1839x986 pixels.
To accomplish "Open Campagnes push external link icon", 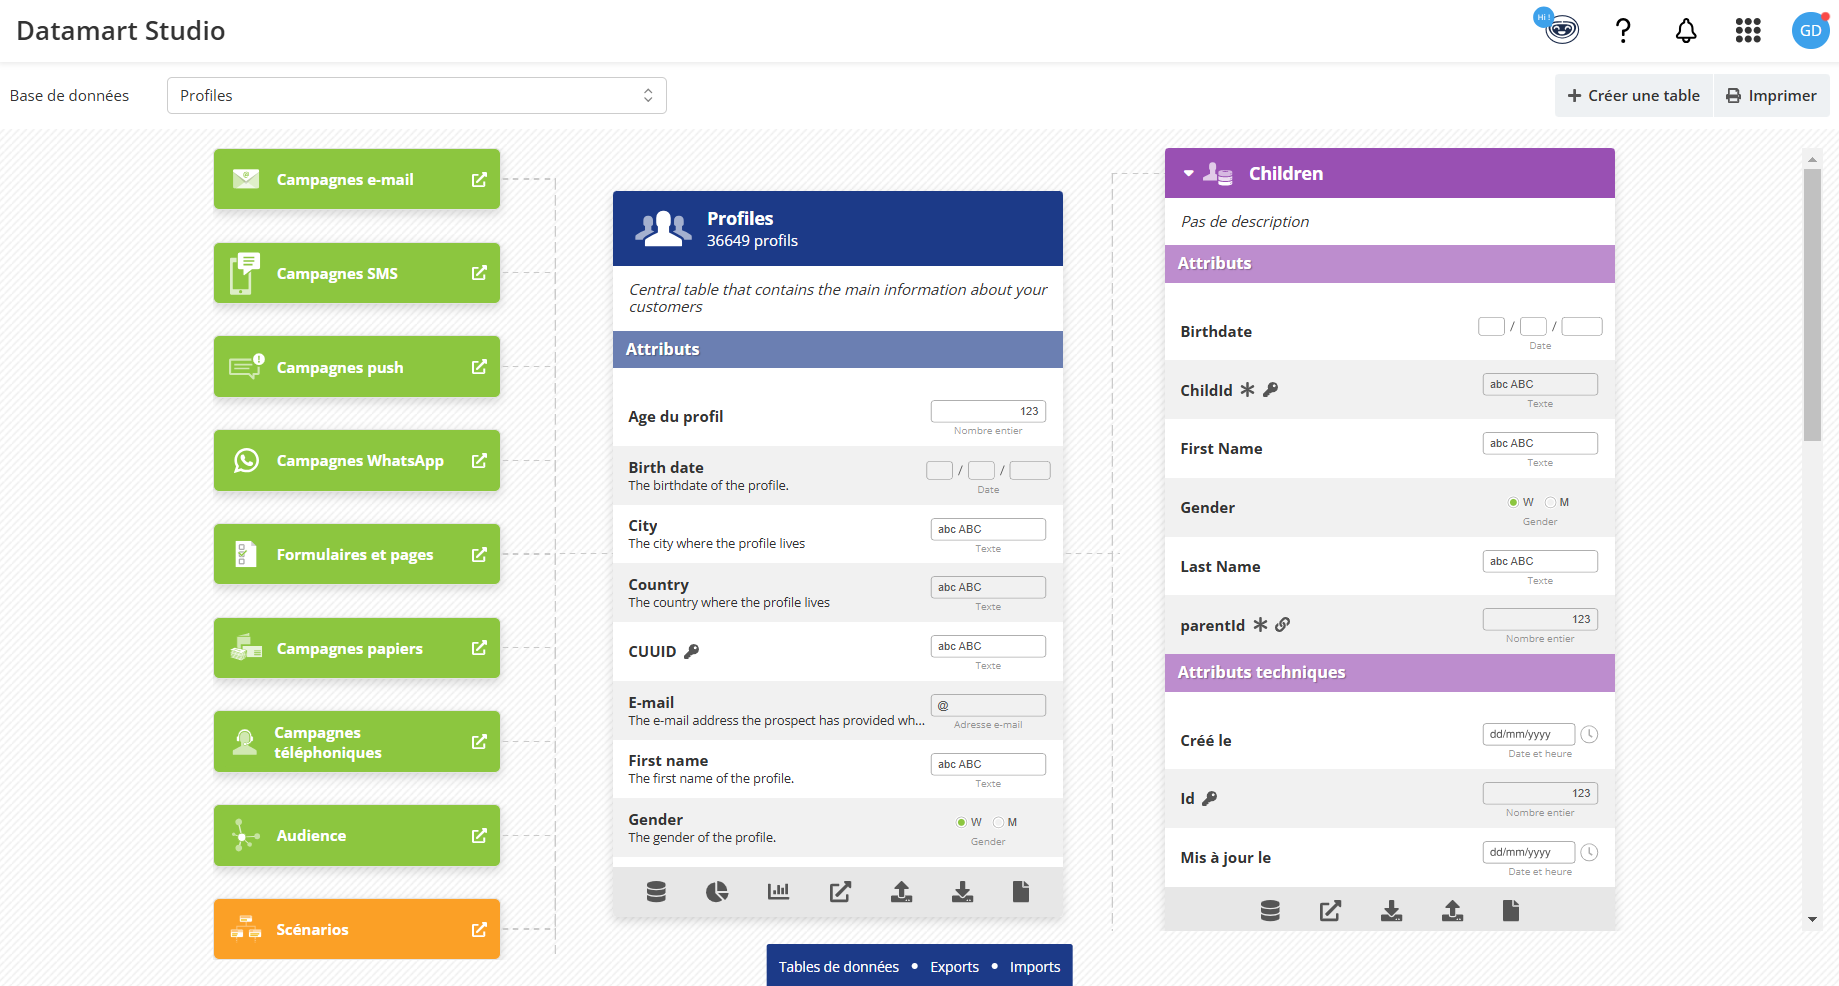I will (479, 367).
